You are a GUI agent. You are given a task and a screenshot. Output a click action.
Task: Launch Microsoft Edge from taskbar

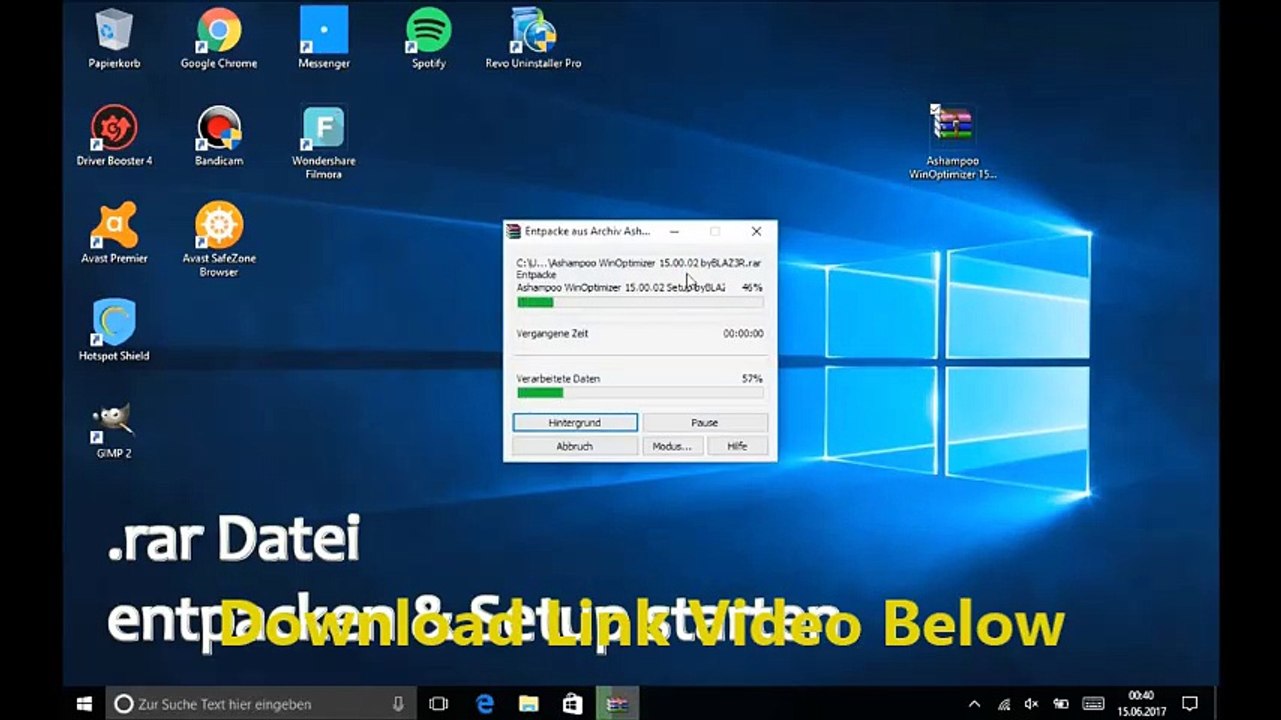click(x=485, y=704)
